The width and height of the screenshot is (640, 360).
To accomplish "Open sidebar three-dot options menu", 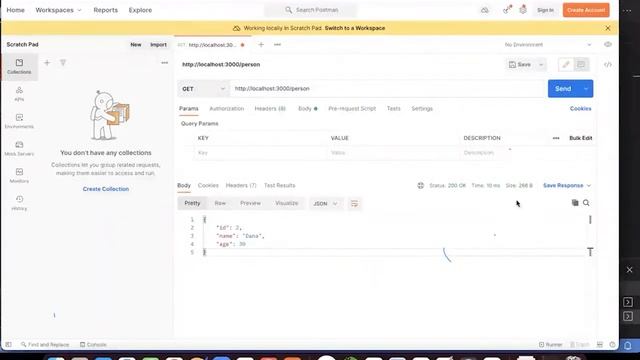I will 164,62.
